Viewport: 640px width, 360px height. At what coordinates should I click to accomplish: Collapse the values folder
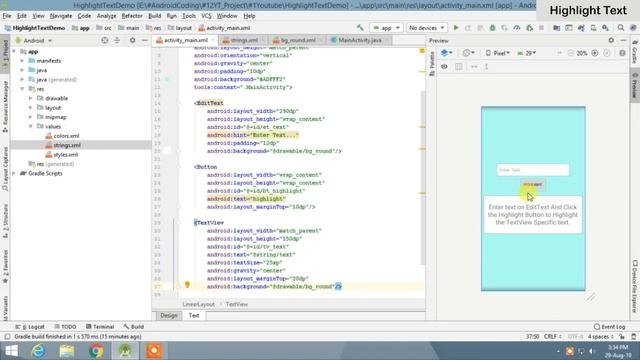coord(31,127)
